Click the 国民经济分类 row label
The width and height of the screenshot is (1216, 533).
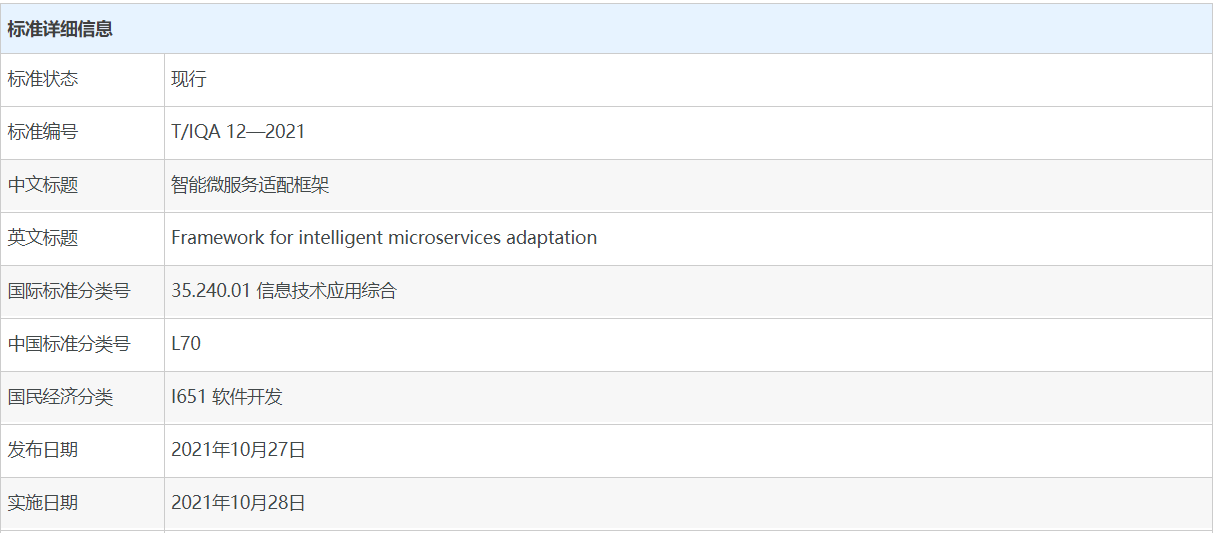click(60, 397)
